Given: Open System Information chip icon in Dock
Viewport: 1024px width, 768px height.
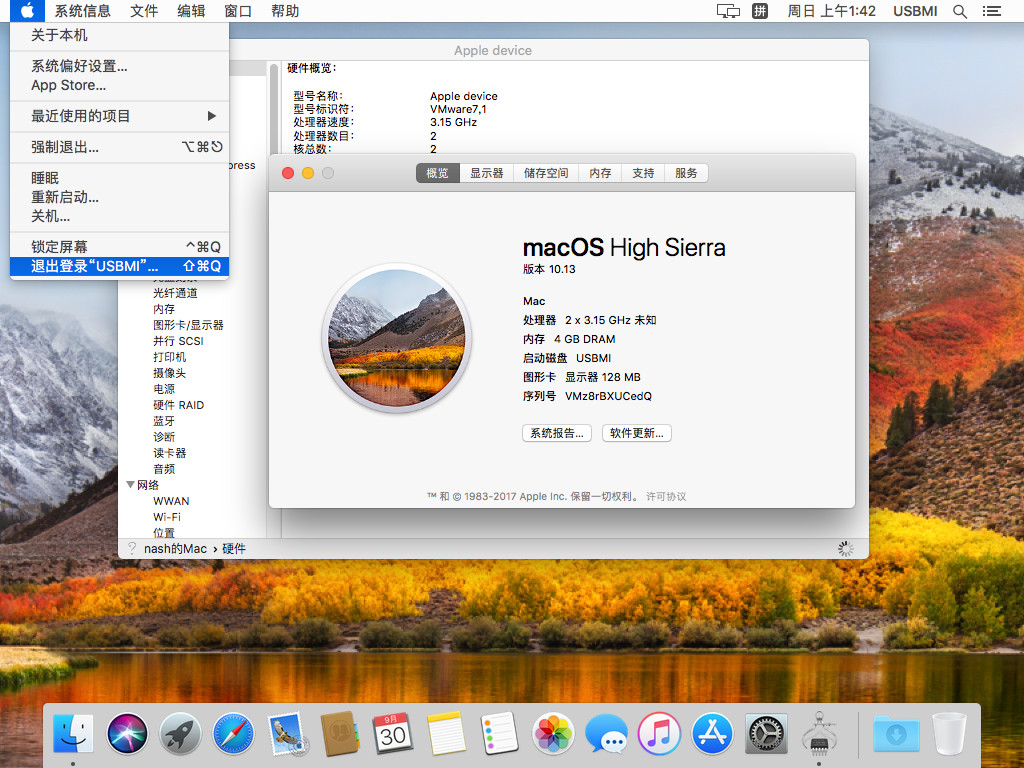Looking at the screenshot, I should point(819,733).
